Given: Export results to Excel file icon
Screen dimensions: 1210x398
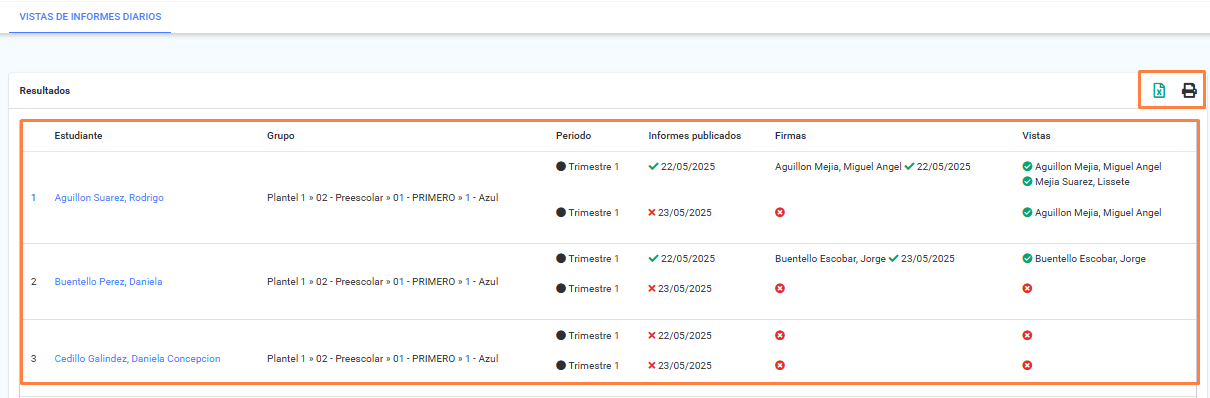Looking at the screenshot, I should (1159, 91).
